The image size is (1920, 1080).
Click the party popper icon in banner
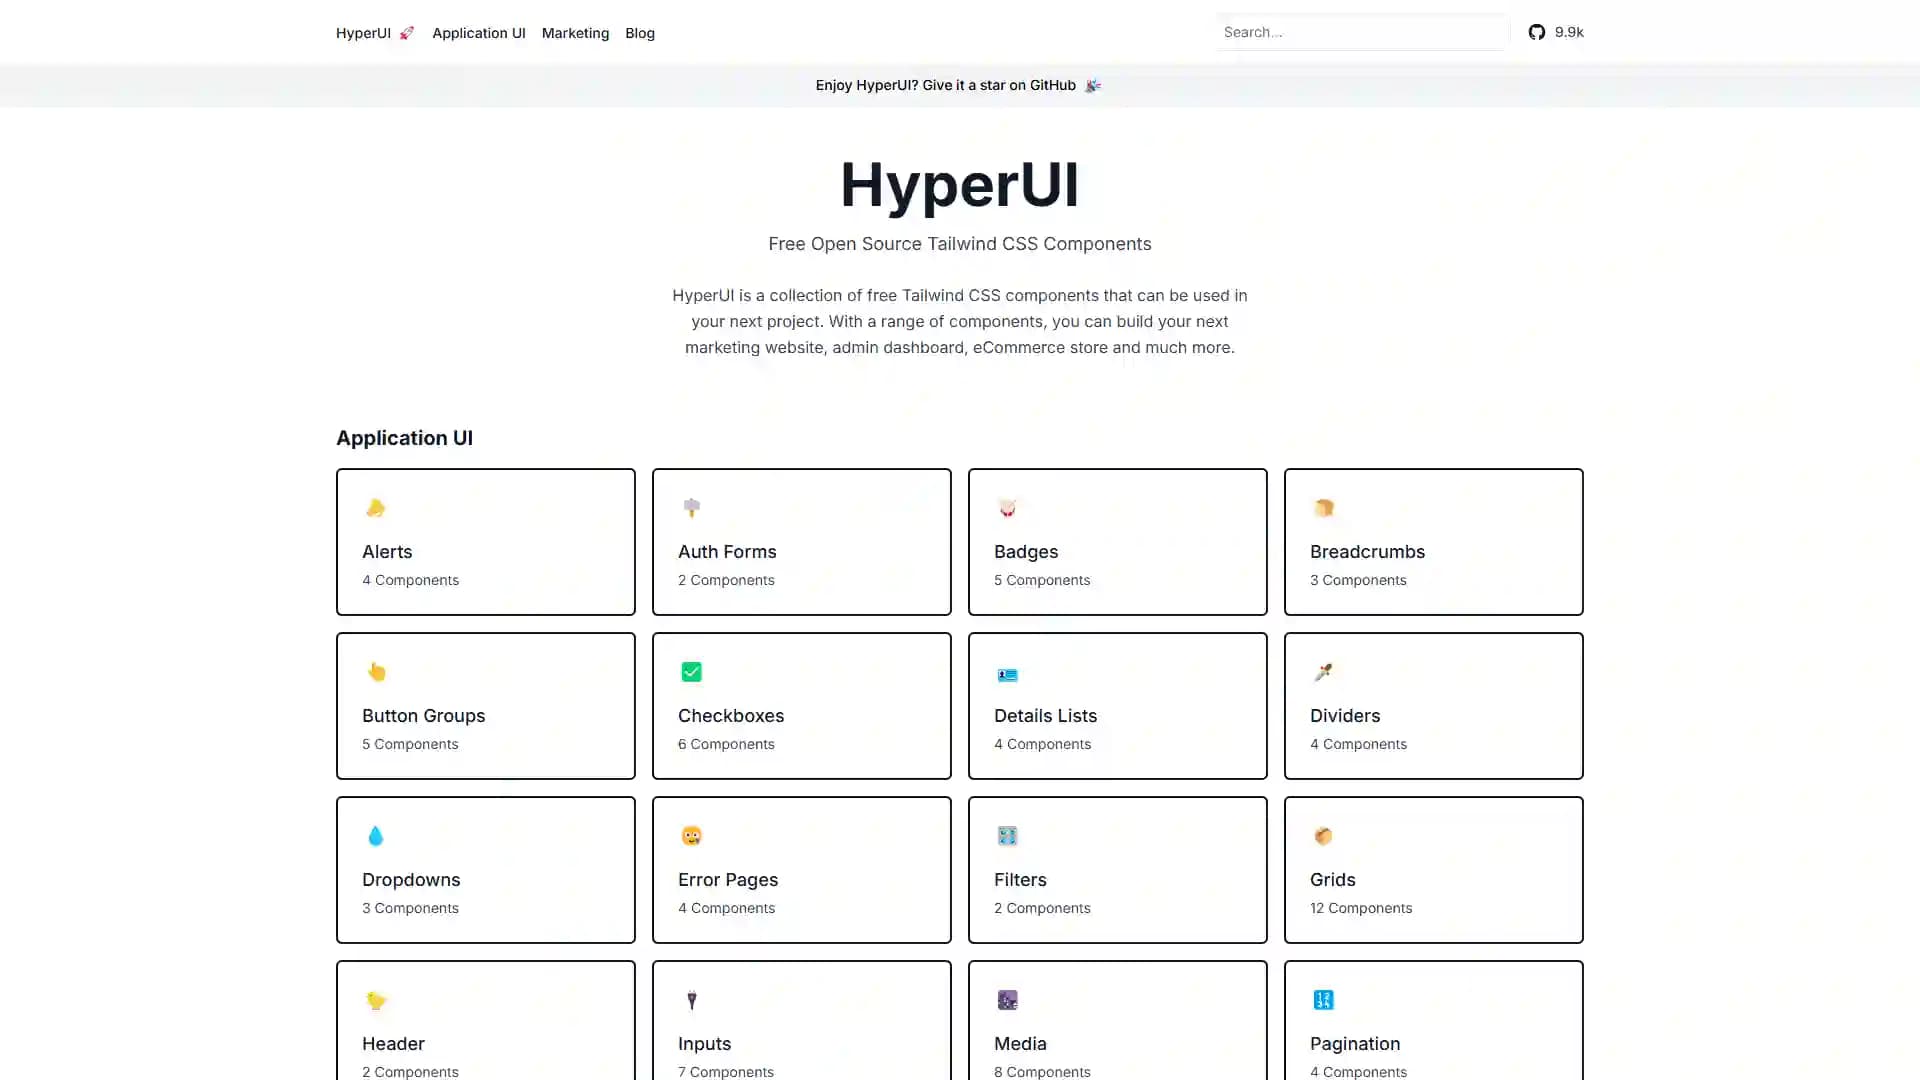pos(1093,85)
